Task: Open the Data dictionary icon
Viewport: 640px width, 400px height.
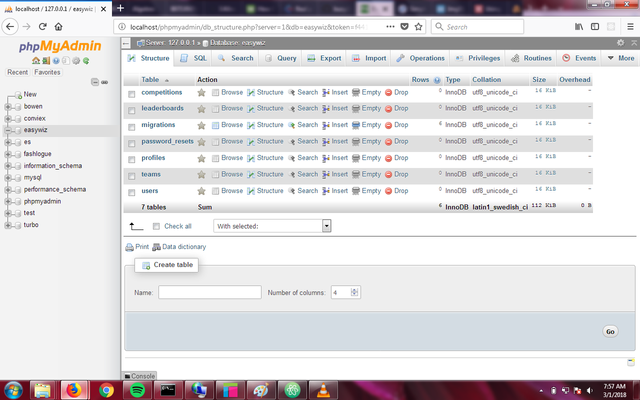Action: pos(156,247)
